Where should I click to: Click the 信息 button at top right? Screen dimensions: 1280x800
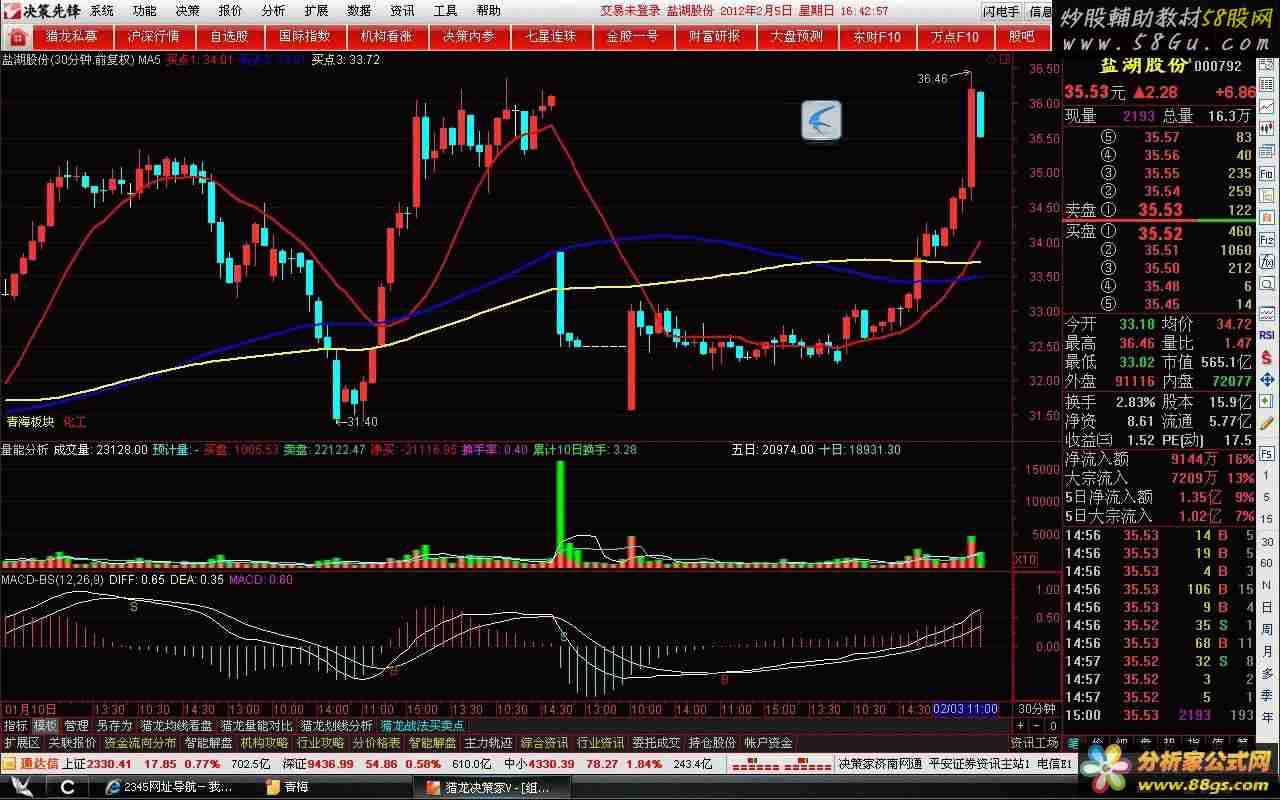pyautogui.click(x=1041, y=12)
